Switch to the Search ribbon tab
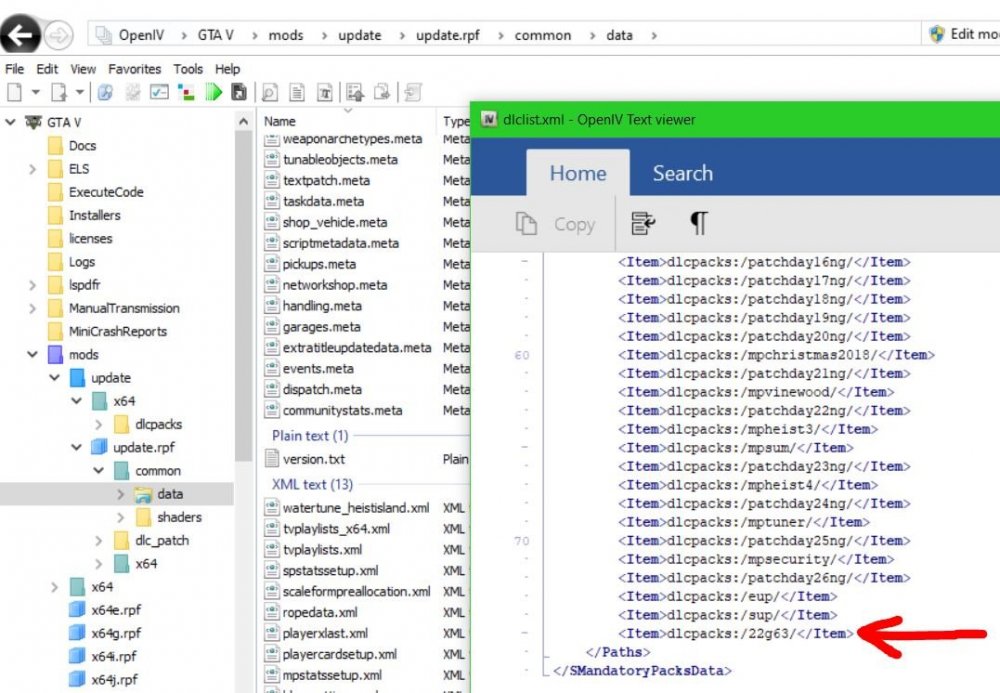This screenshot has width=1000, height=693. [682, 173]
